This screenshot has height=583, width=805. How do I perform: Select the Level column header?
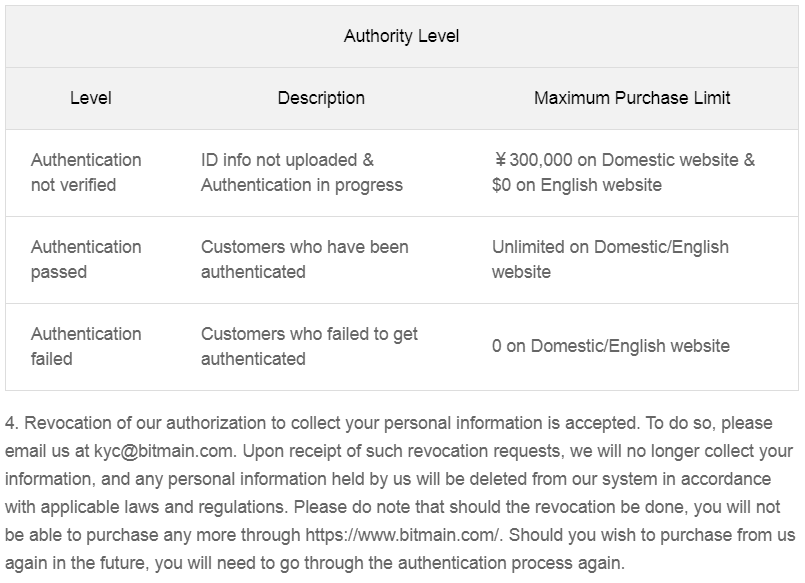(x=91, y=98)
